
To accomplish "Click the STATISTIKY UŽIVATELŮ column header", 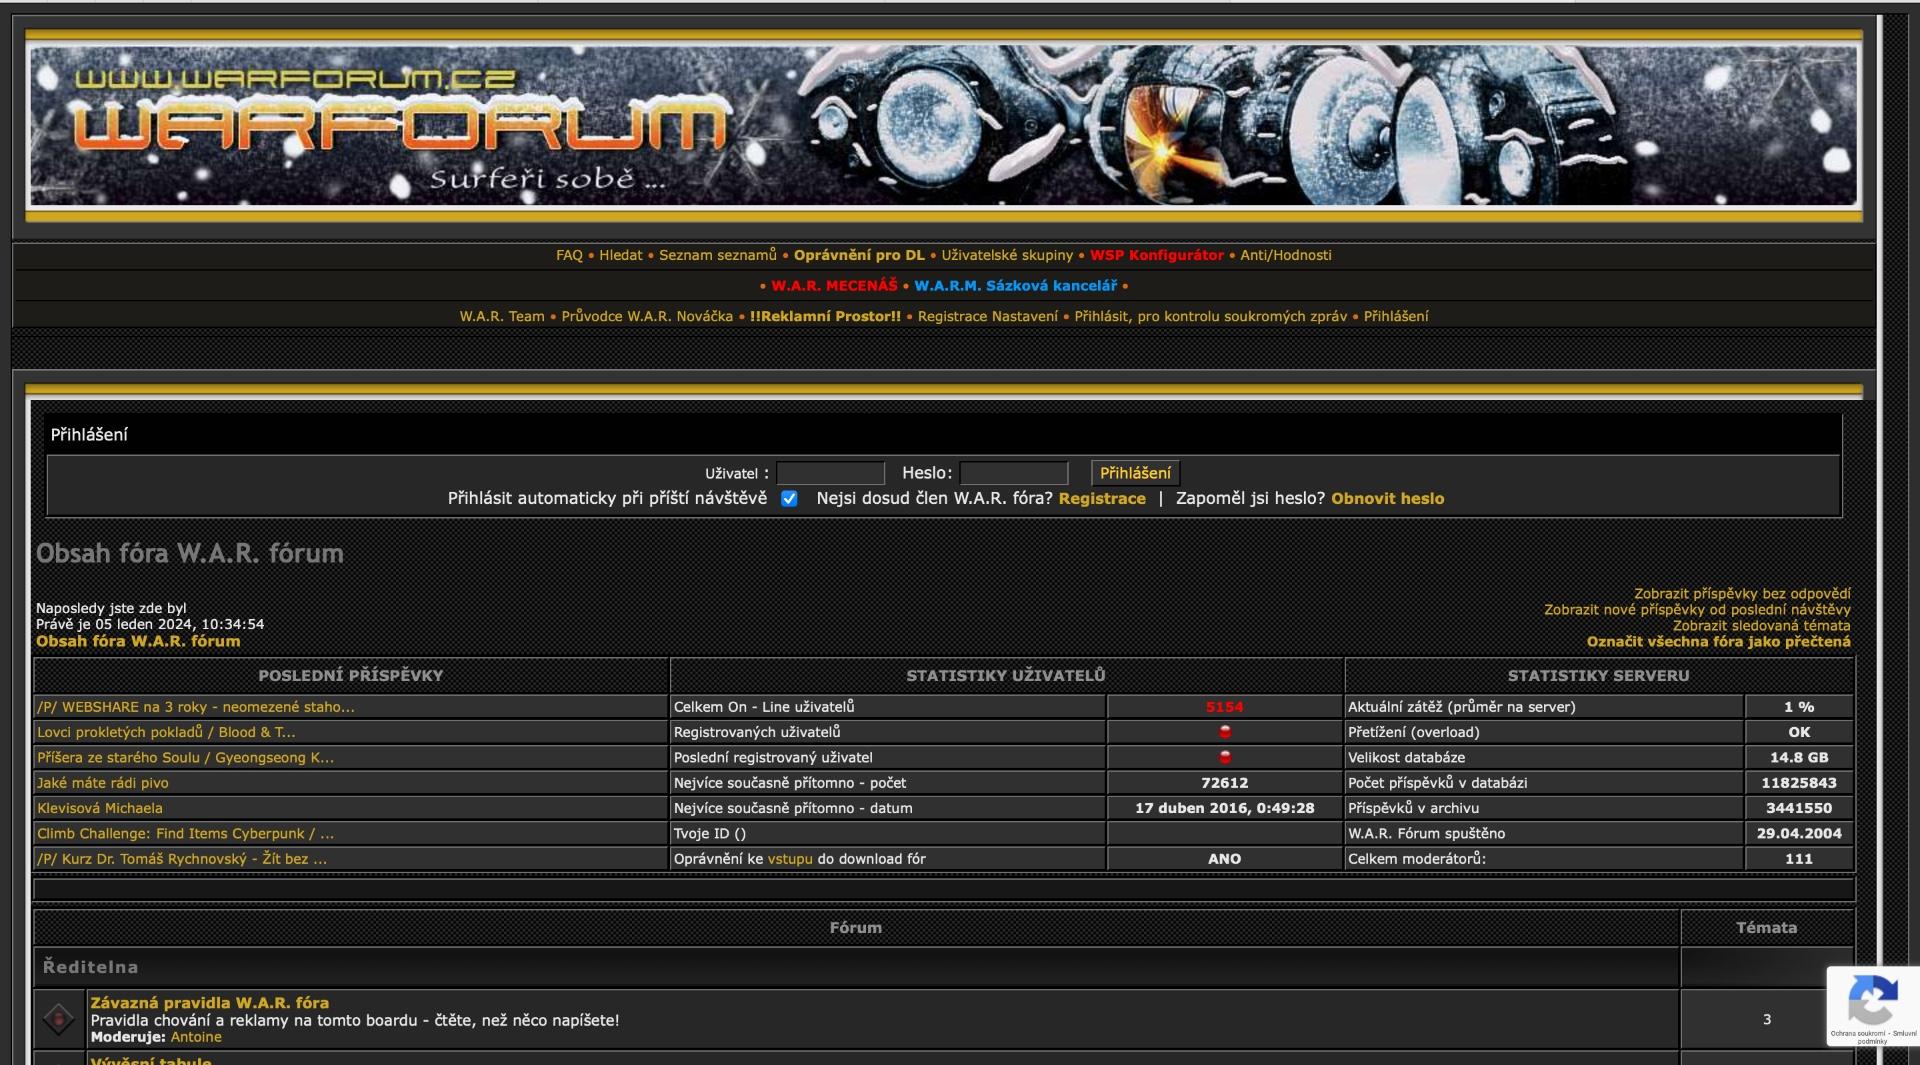I will click(x=1005, y=675).
